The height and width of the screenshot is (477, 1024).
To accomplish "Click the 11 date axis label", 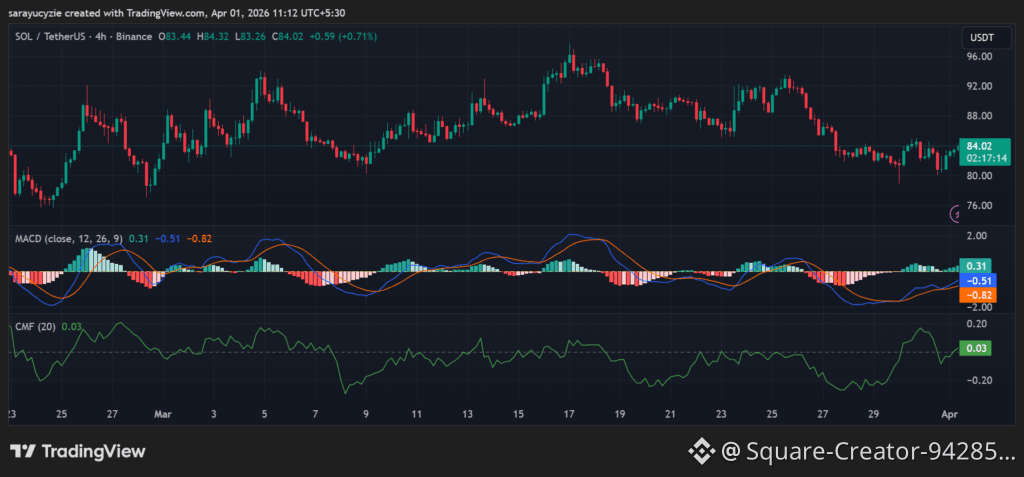I will point(417,414).
